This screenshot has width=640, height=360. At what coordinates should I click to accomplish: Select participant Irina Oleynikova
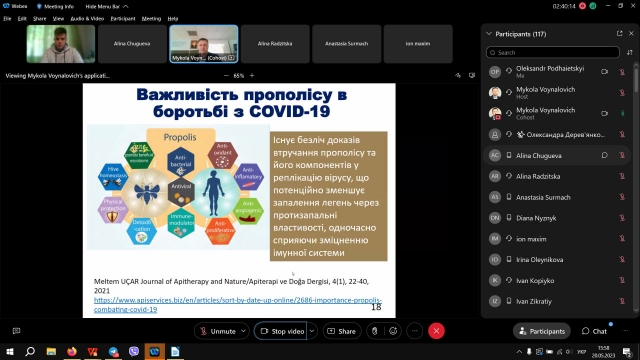557,260
